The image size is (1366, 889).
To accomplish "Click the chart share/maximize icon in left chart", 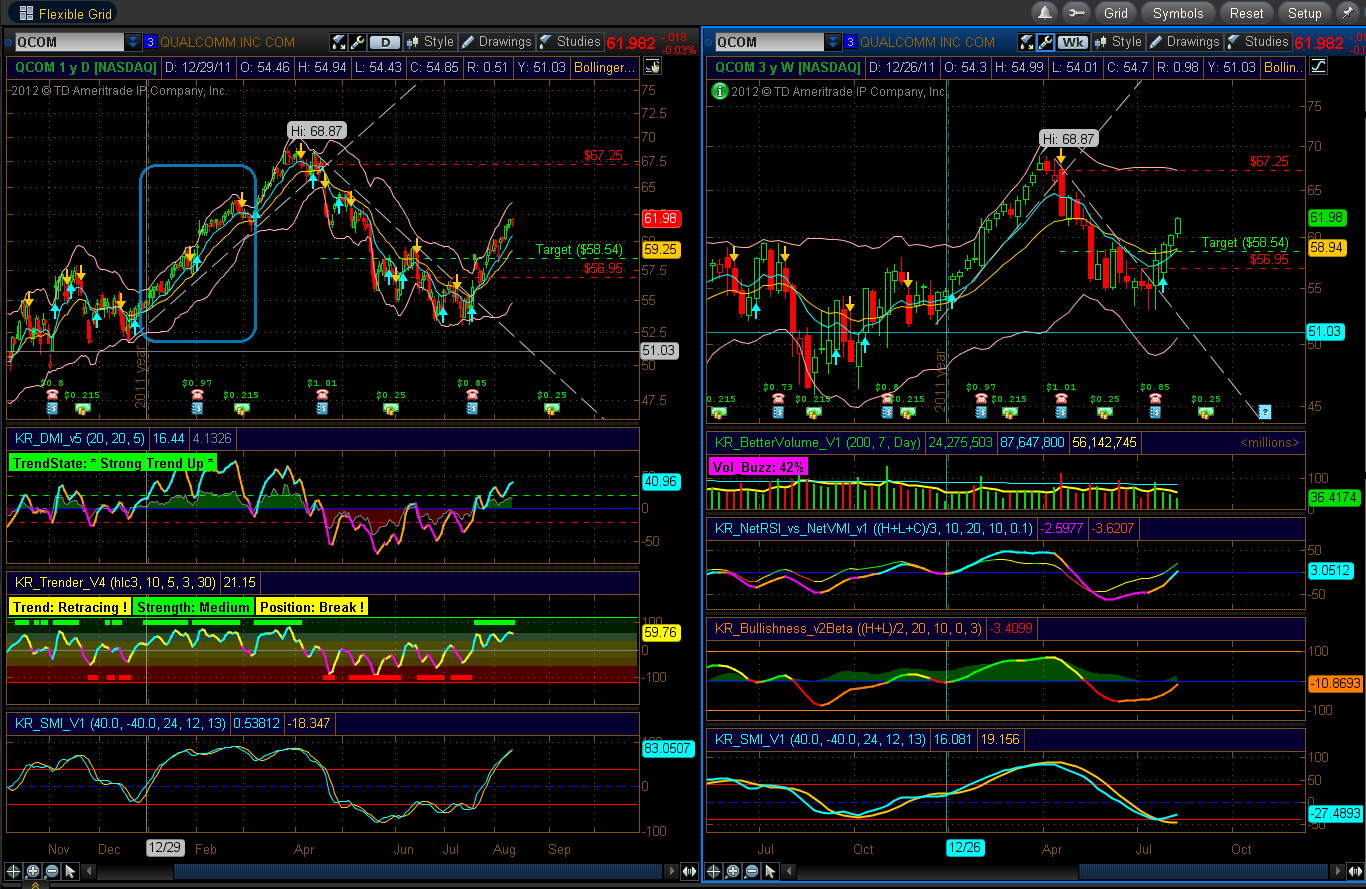I will tap(338, 42).
